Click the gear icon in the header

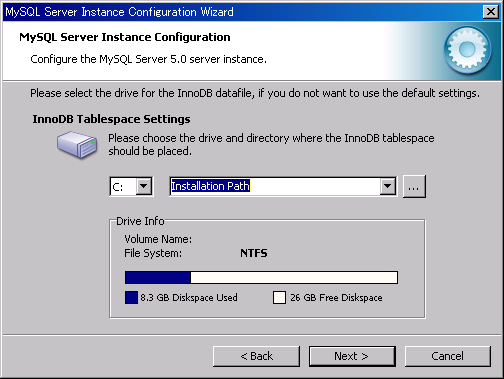coord(467,50)
